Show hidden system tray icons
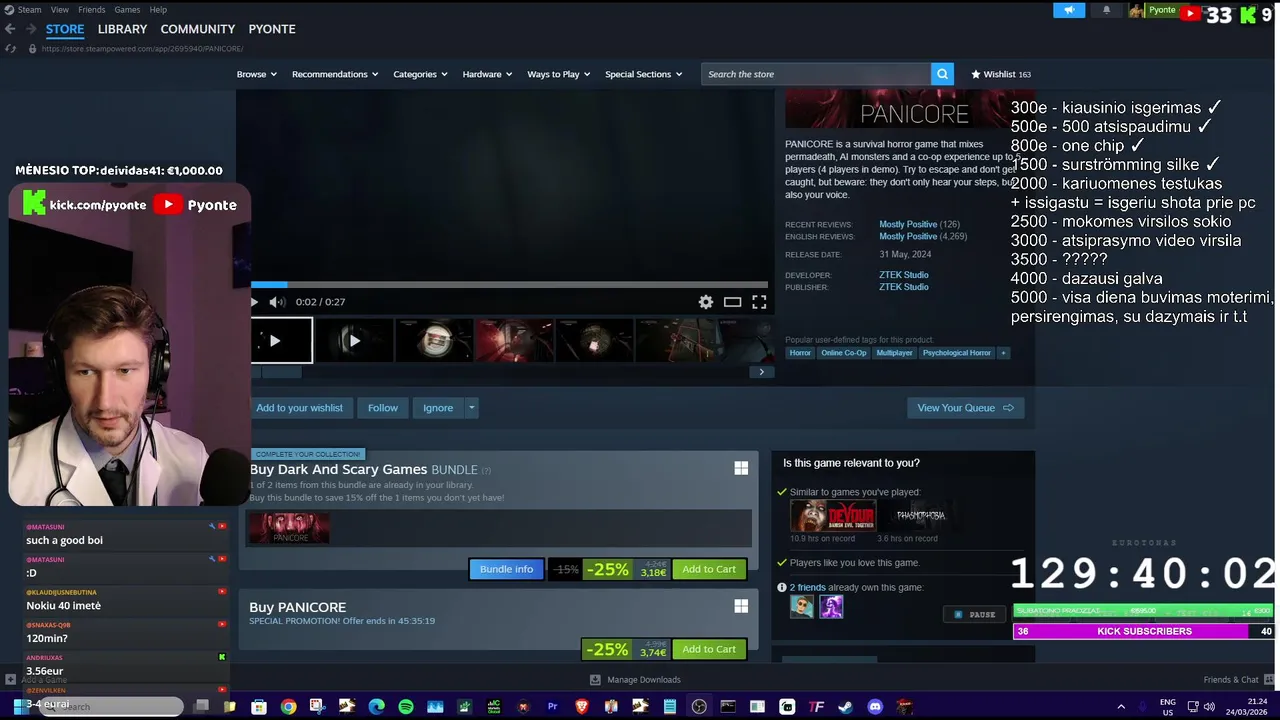The height and width of the screenshot is (720, 1280). click(x=1121, y=707)
